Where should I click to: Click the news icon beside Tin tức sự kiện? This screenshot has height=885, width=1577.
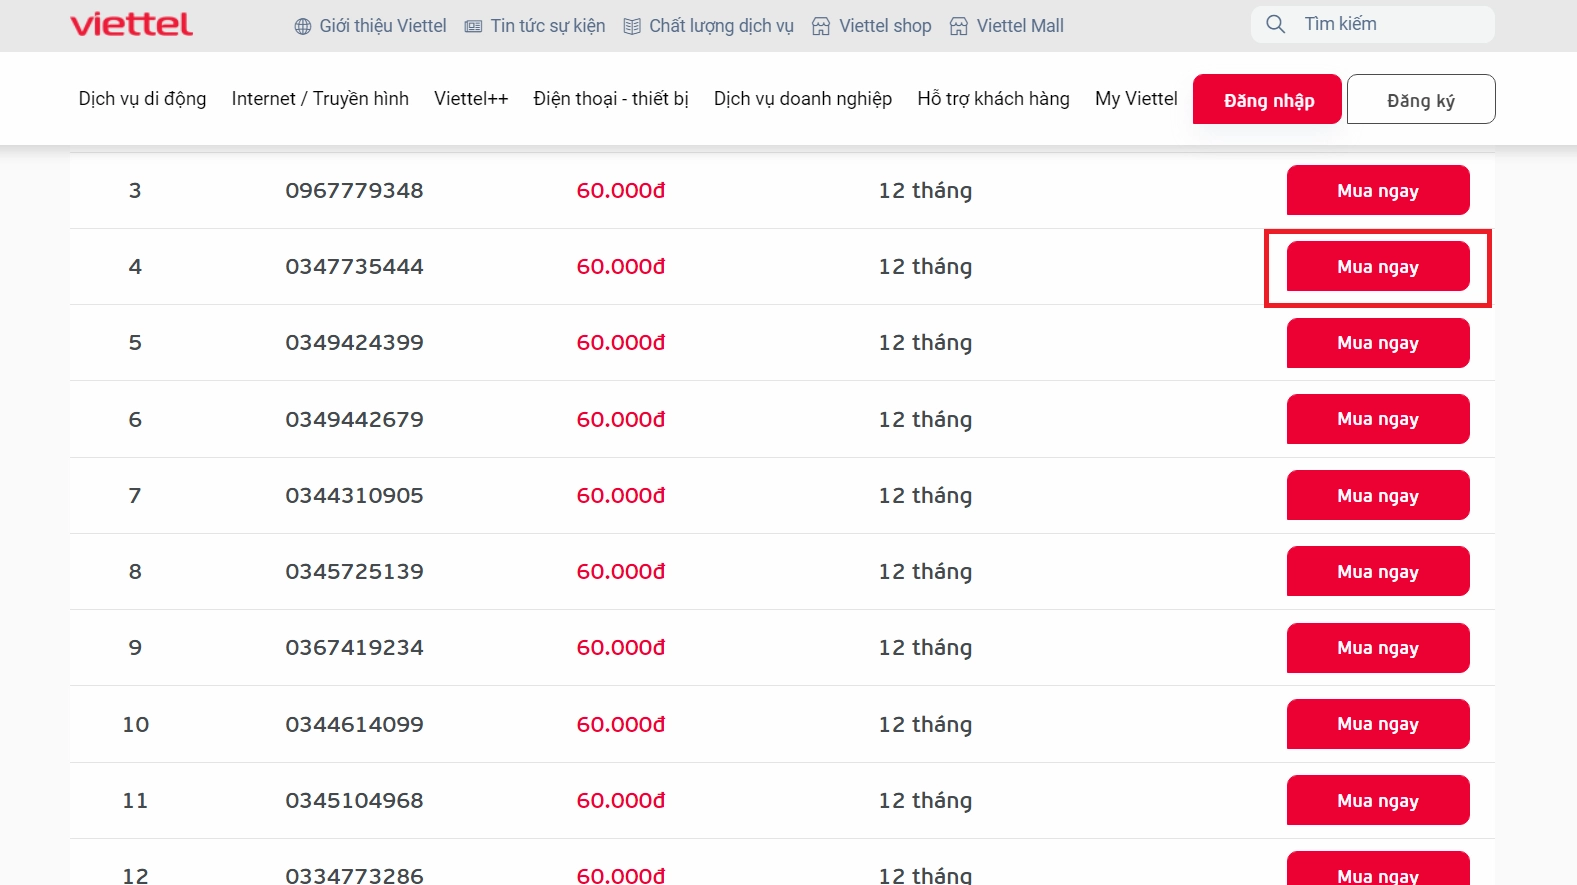[474, 27]
